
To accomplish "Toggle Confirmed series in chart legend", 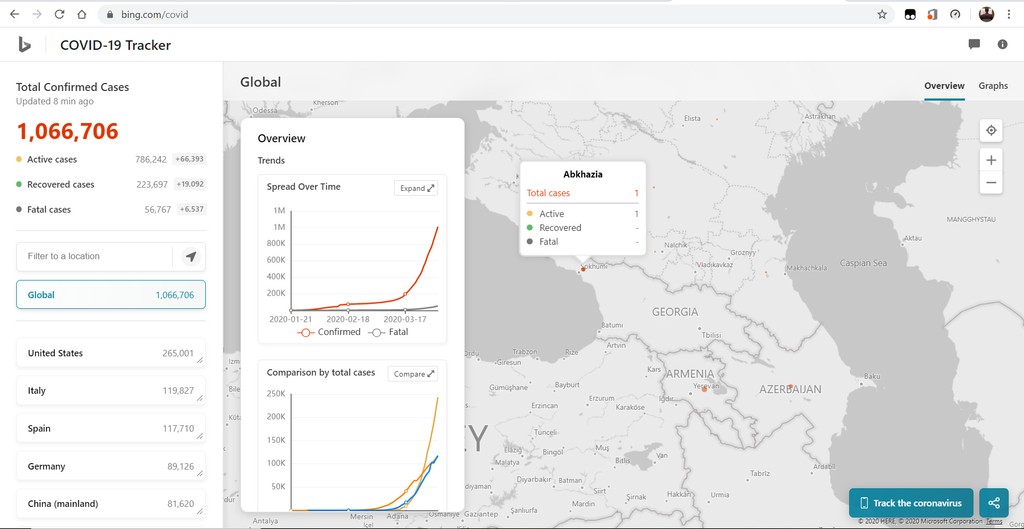I will pos(329,332).
